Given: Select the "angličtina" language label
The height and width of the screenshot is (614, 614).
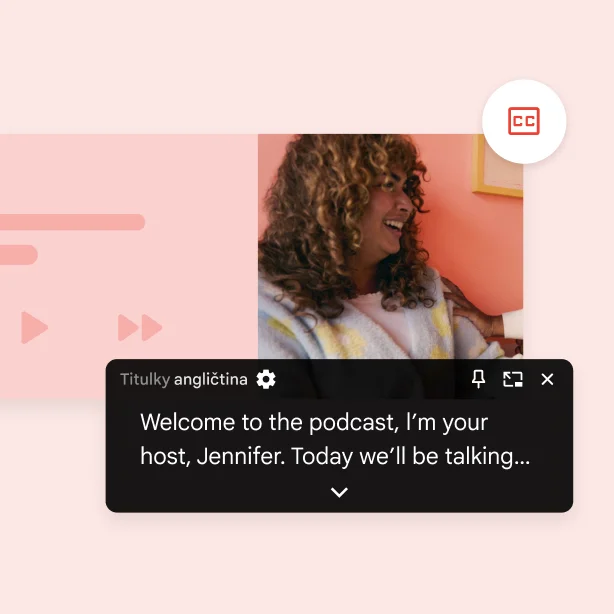Looking at the screenshot, I should pos(211,380).
